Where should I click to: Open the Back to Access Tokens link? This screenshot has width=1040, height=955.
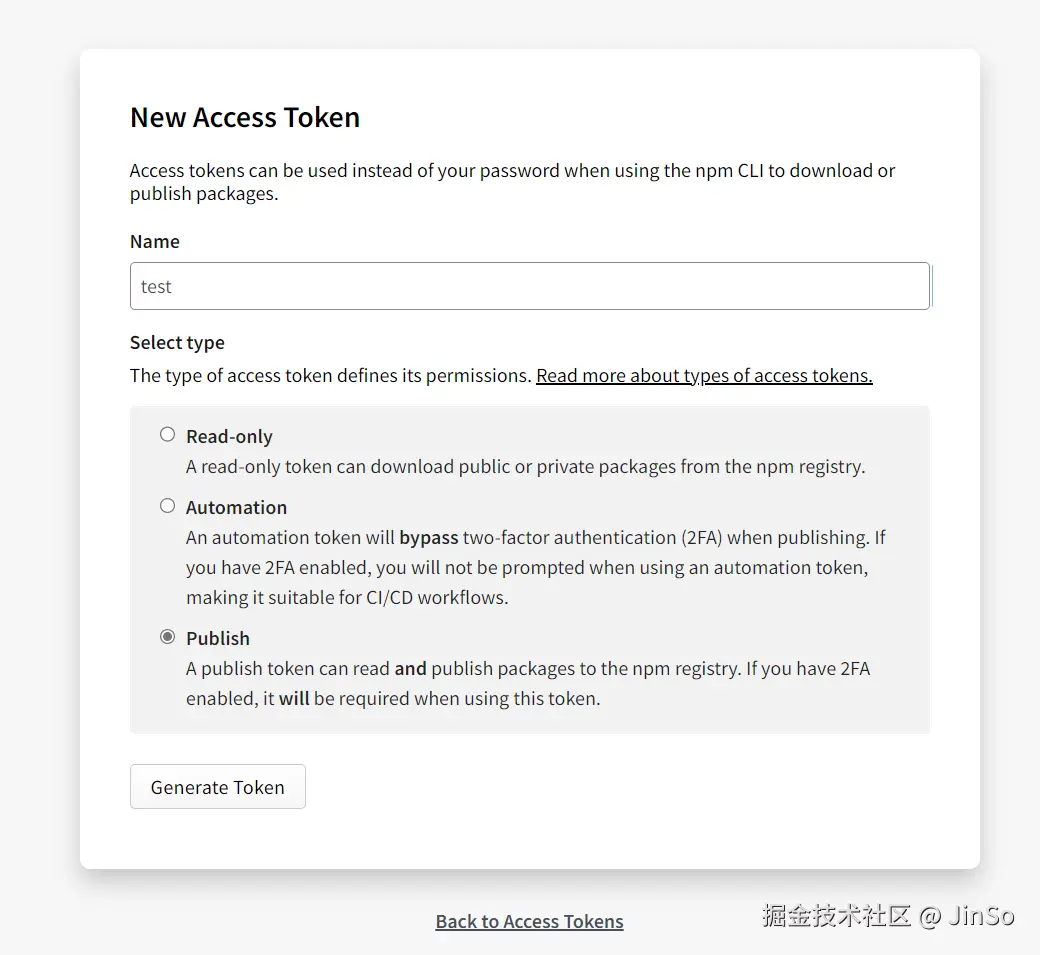pyautogui.click(x=529, y=922)
